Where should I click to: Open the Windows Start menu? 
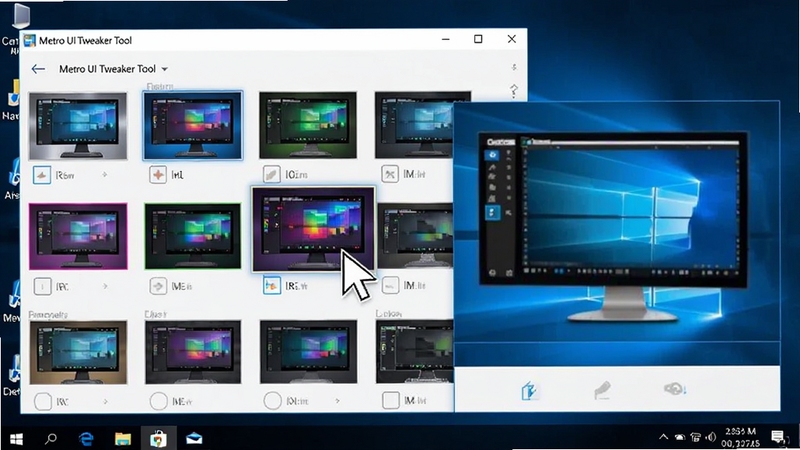pos(16,439)
